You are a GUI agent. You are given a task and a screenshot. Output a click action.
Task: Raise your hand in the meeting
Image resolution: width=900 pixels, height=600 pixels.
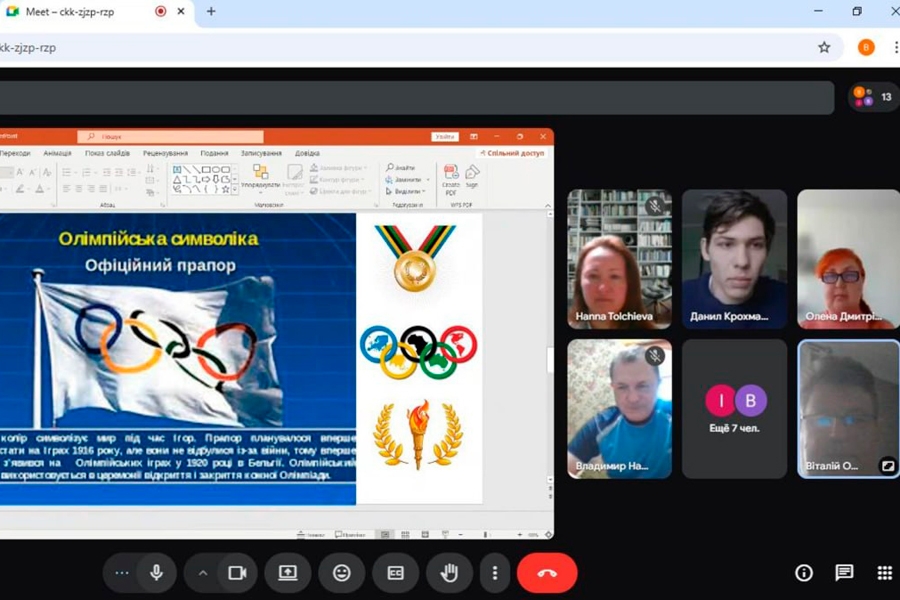click(449, 572)
